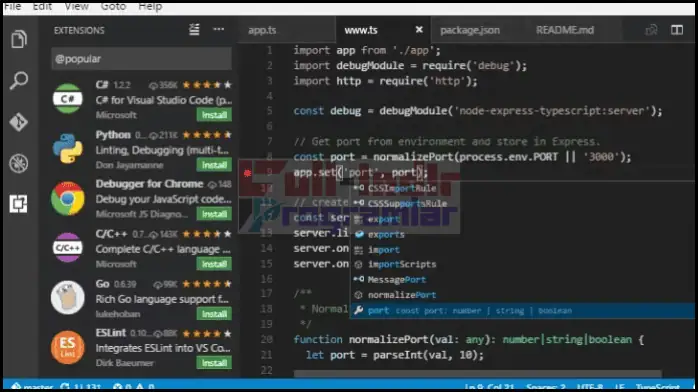698x392 pixels.
Task: Open the Source Control git view
Action: click(x=19, y=122)
